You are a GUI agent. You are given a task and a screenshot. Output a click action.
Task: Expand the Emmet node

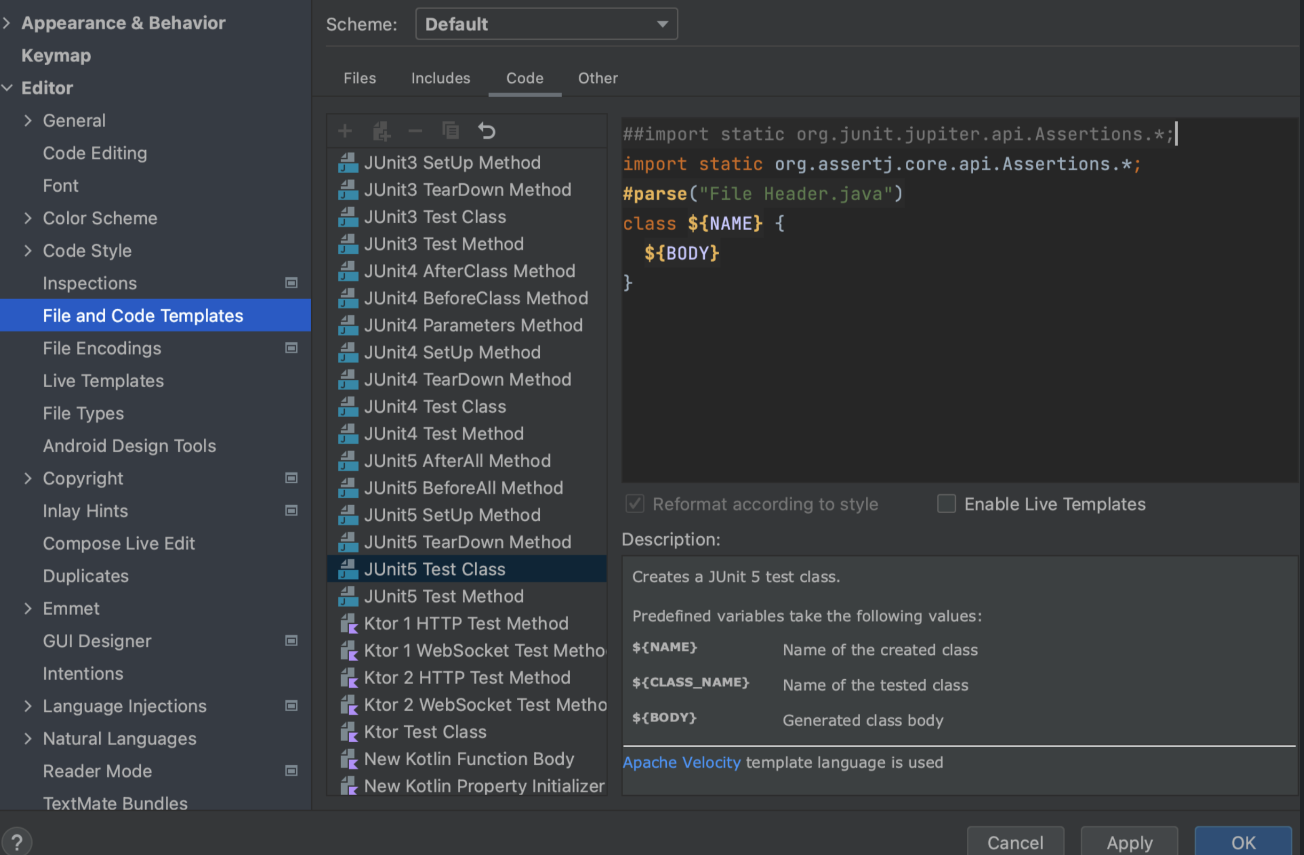point(28,609)
